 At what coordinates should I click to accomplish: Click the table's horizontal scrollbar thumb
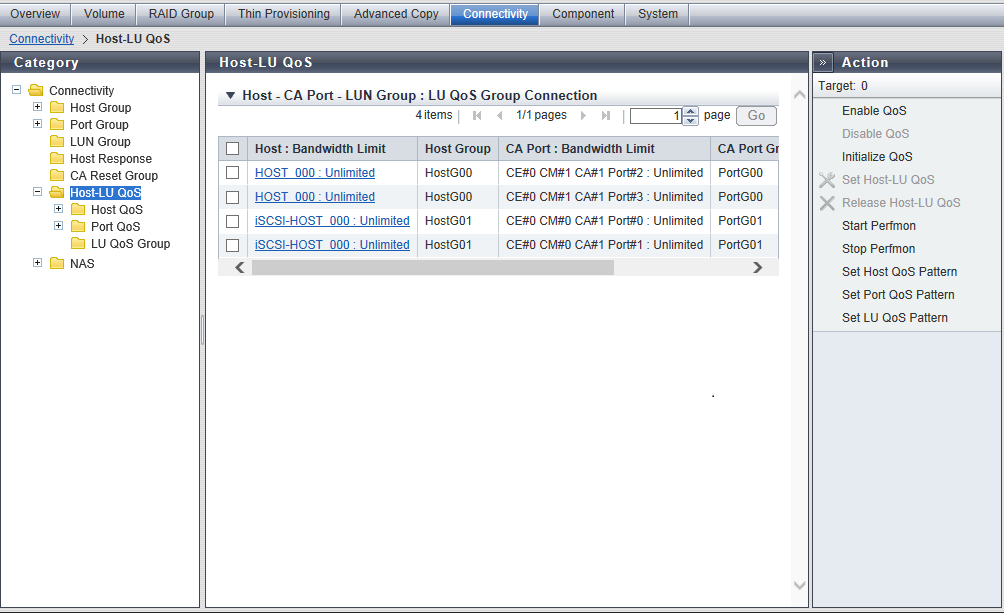[432, 268]
